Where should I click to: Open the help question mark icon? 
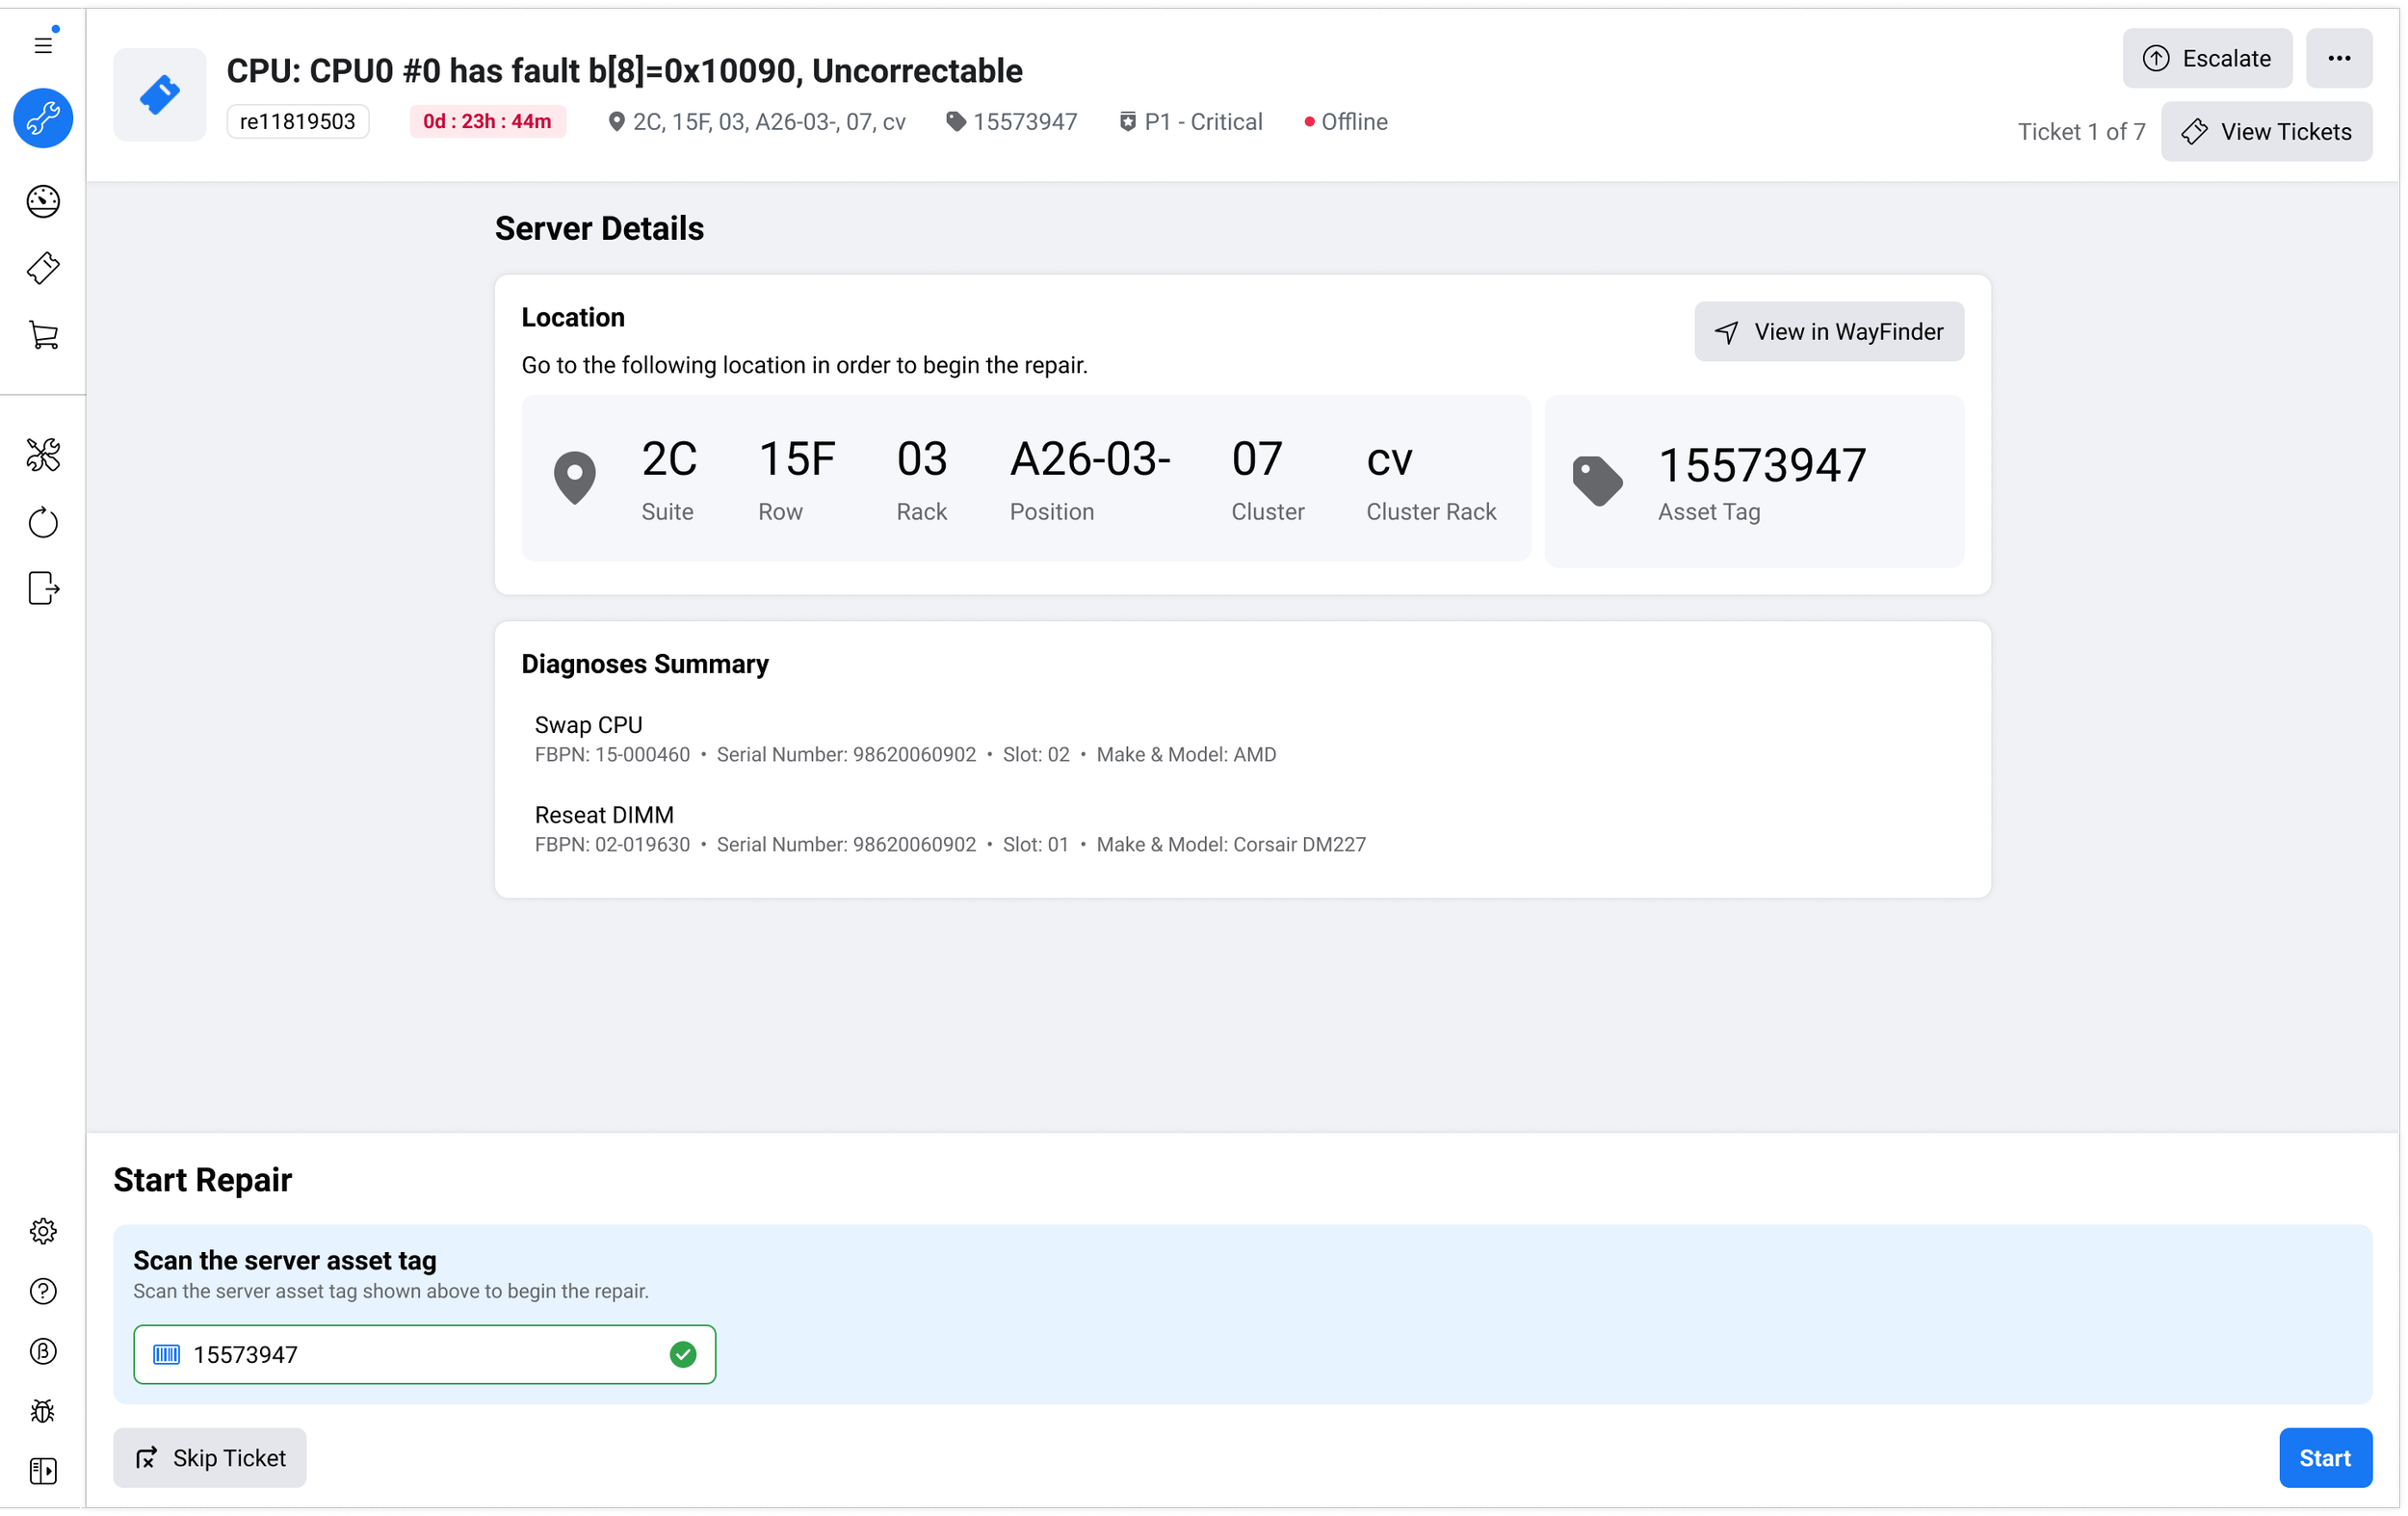click(x=43, y=1291)
